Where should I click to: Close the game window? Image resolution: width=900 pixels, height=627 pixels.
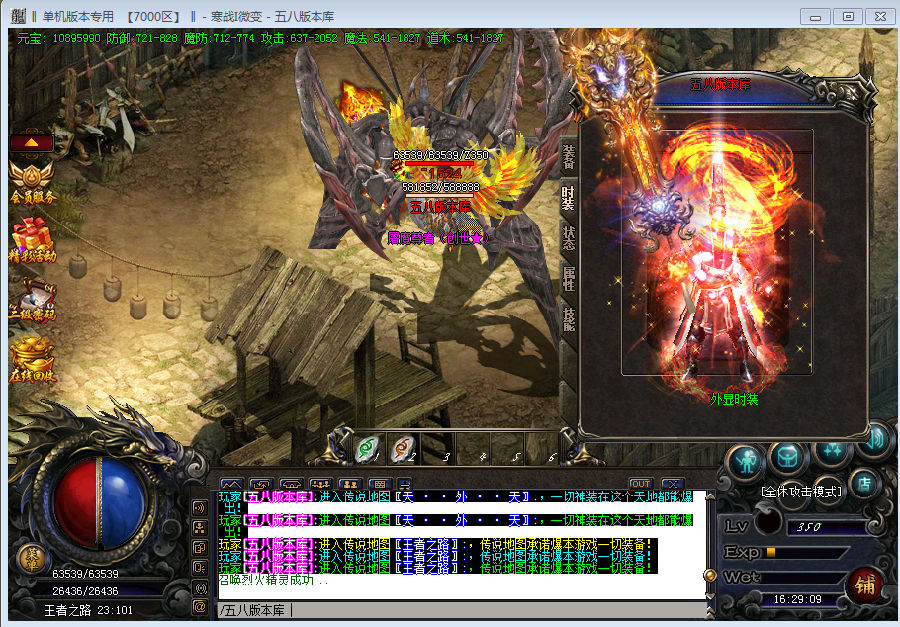880,17
